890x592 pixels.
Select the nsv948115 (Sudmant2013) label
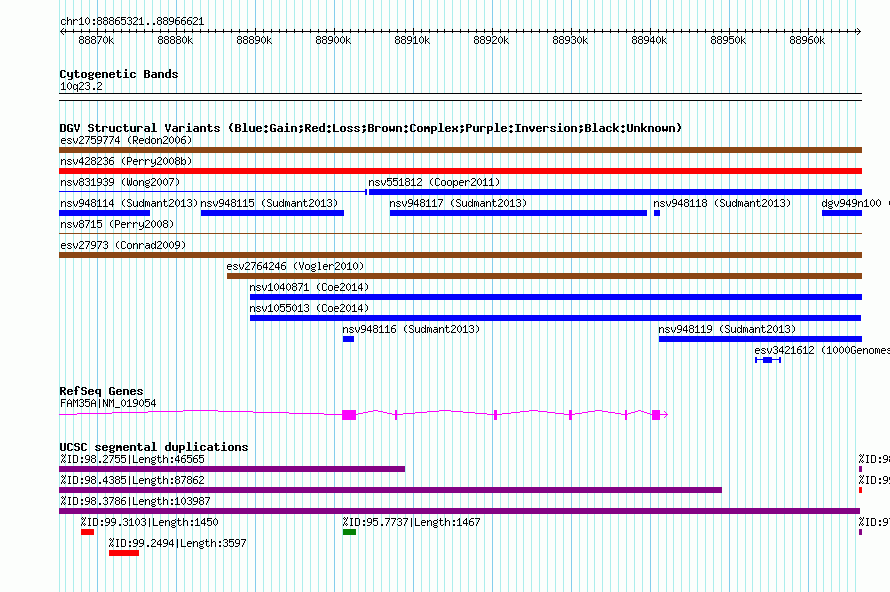(269, 203)
